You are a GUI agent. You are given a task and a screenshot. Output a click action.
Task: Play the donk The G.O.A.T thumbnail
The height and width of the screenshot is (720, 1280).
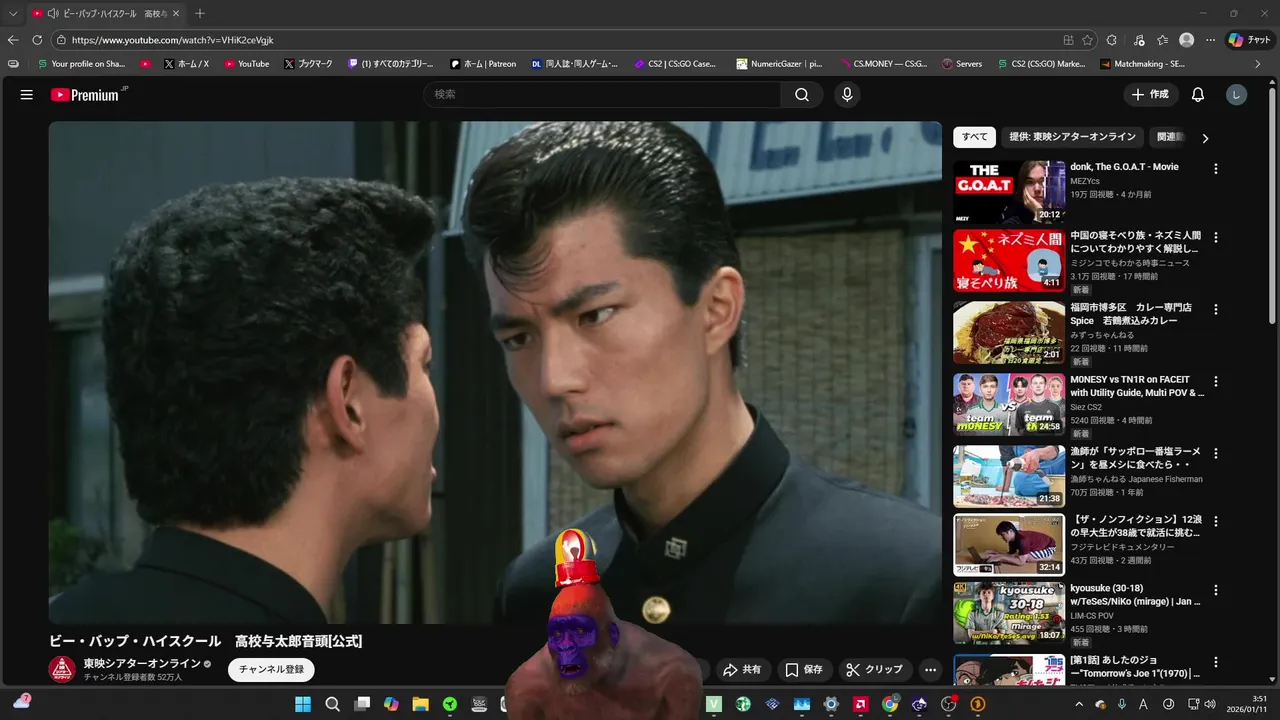tap(1009, 192)
